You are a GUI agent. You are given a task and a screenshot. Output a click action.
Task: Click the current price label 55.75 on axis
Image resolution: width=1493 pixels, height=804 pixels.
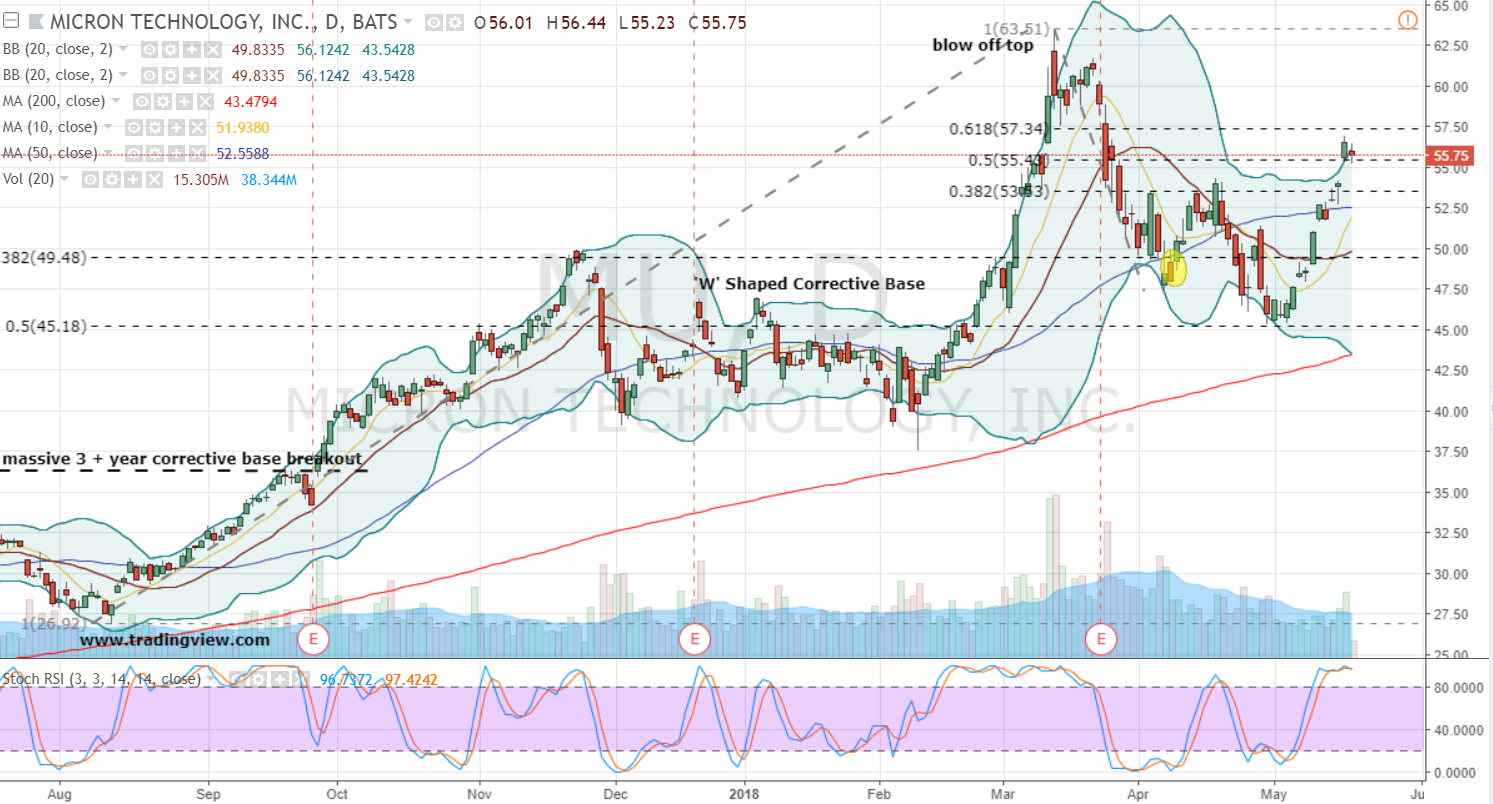tap(1452, 156)
